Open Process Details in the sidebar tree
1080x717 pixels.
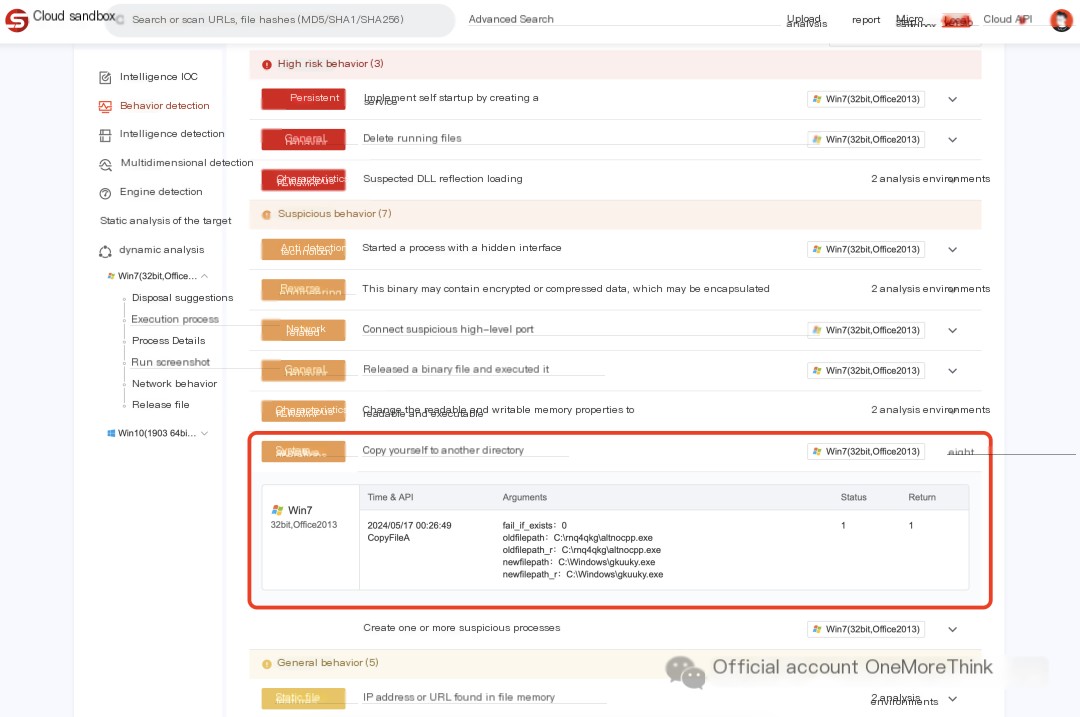tap(168, 341)
